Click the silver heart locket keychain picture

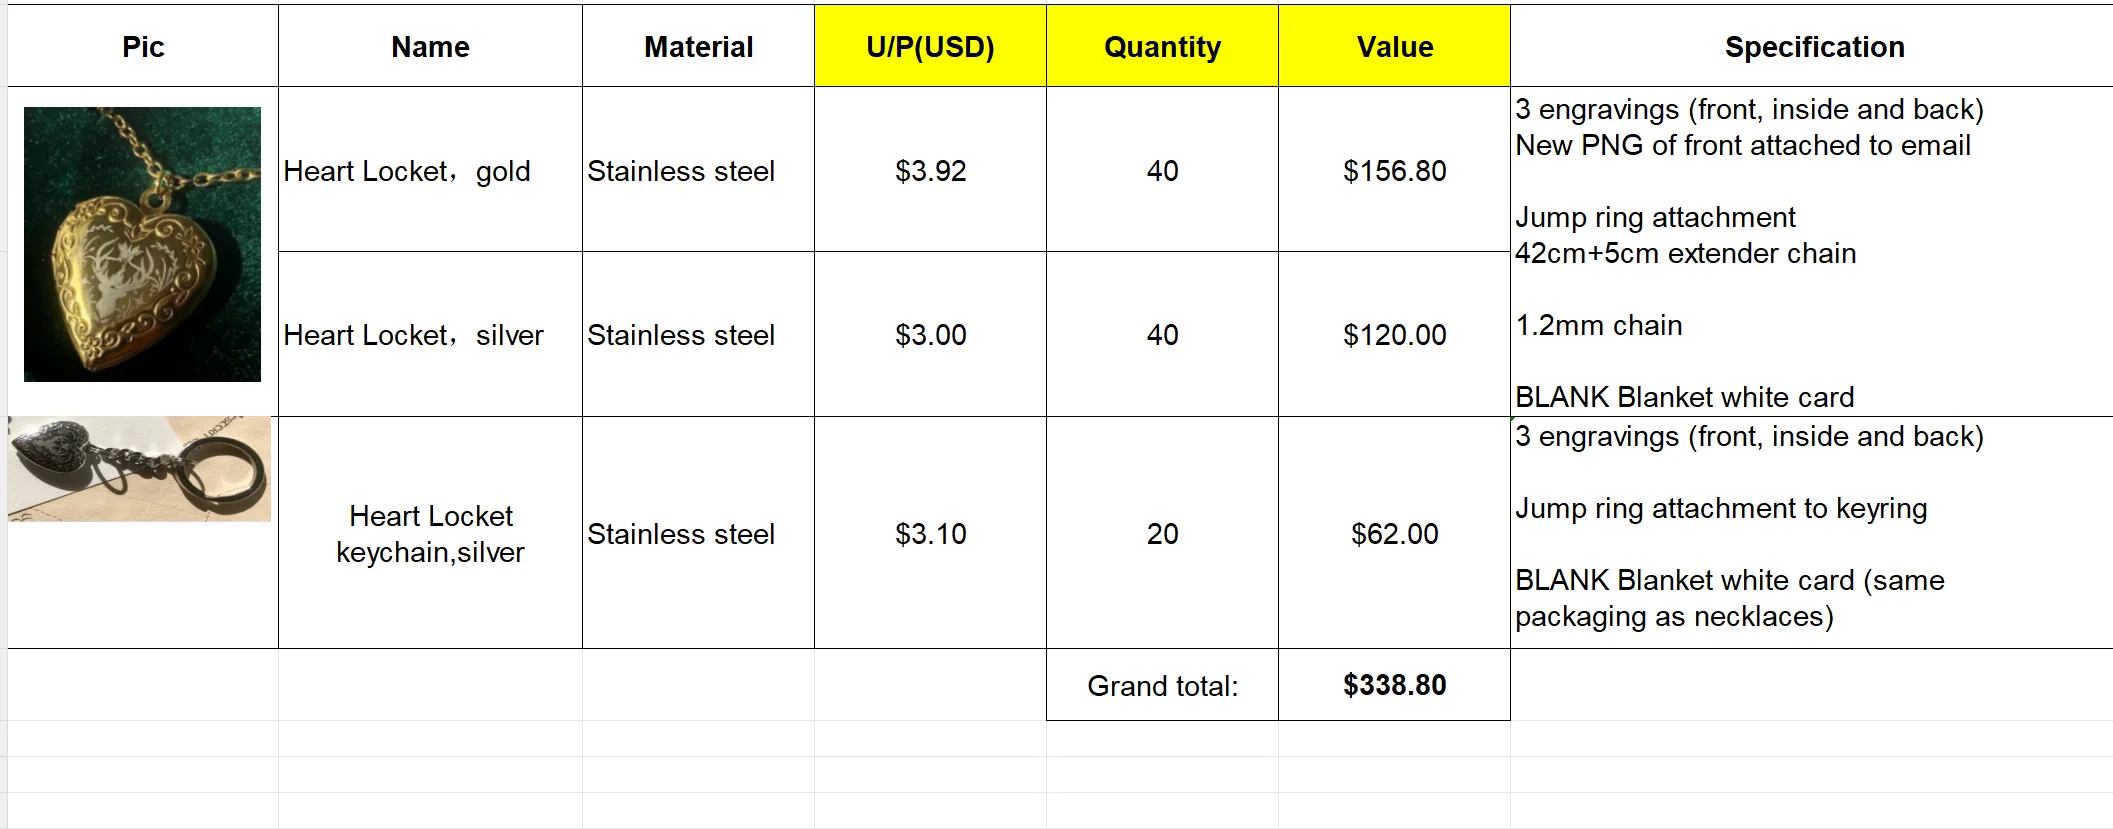[x=139, y=469]
